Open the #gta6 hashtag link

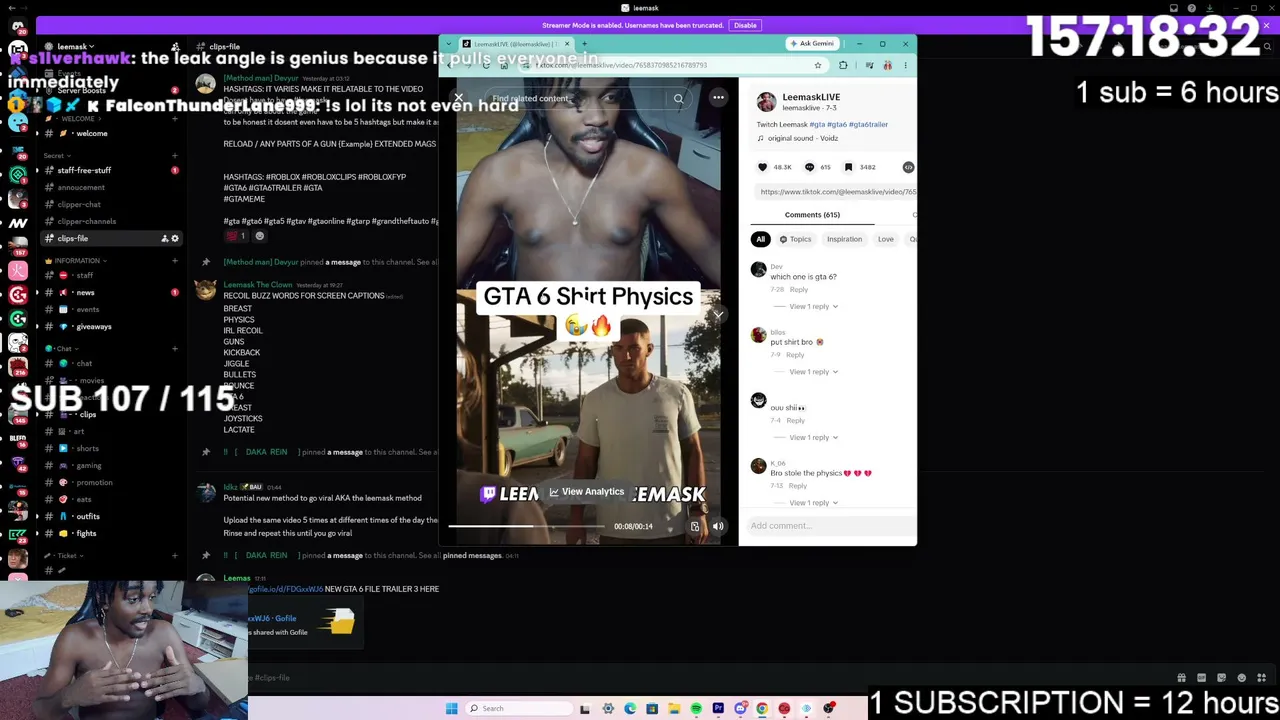[x=836, y=125]
